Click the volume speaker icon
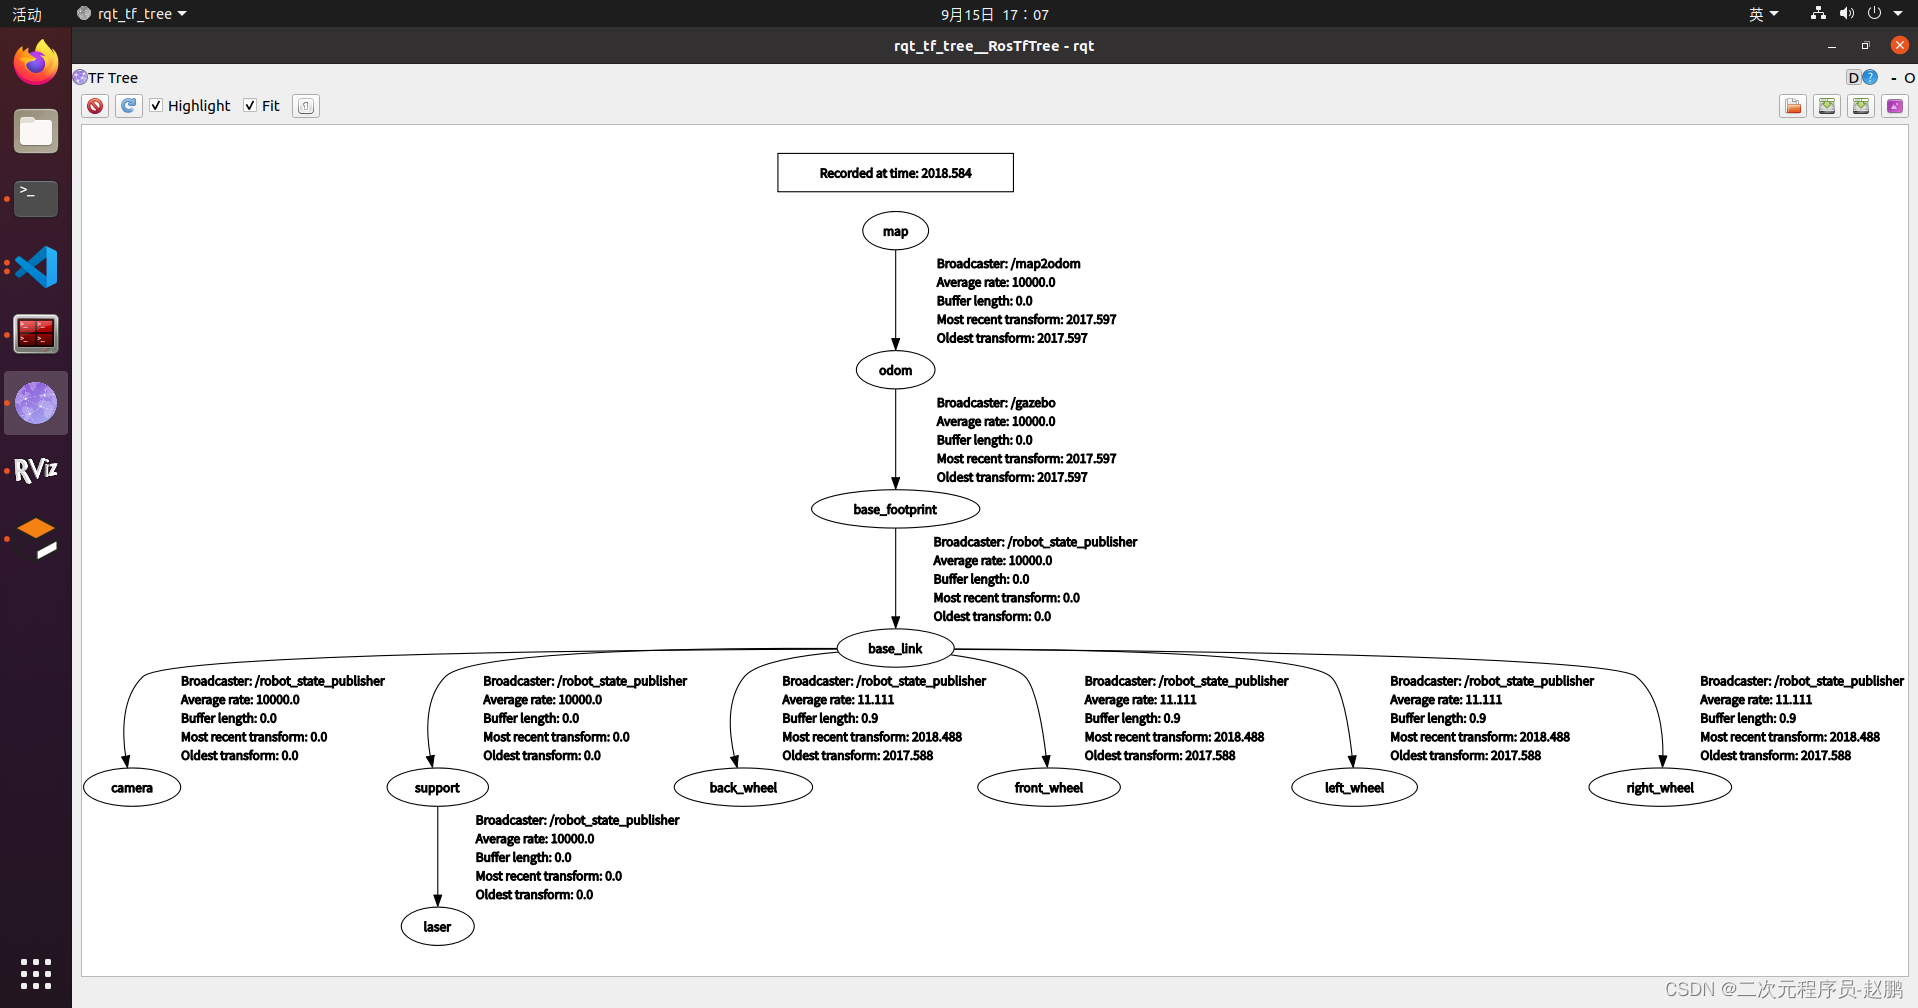This screenshot has height=1008, width=1918. [x=1846, y=13]
